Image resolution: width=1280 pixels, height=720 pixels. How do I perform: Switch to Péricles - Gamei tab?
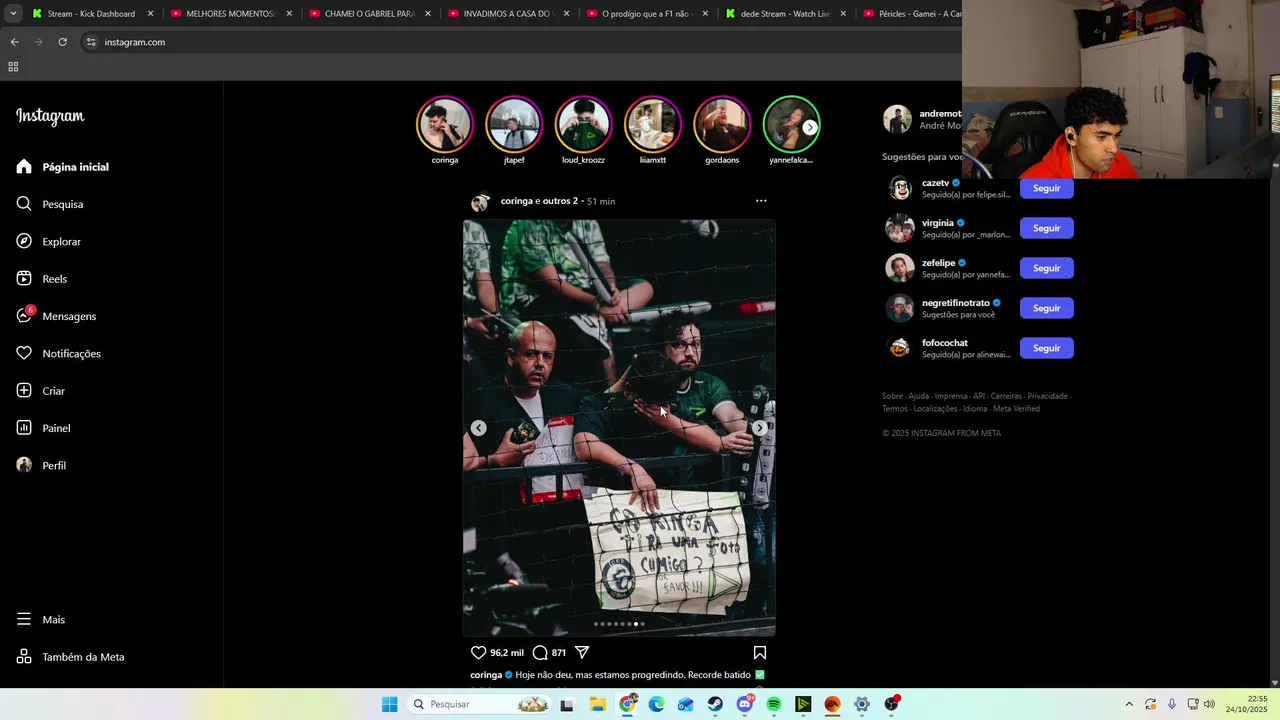(x=911, y=14)
